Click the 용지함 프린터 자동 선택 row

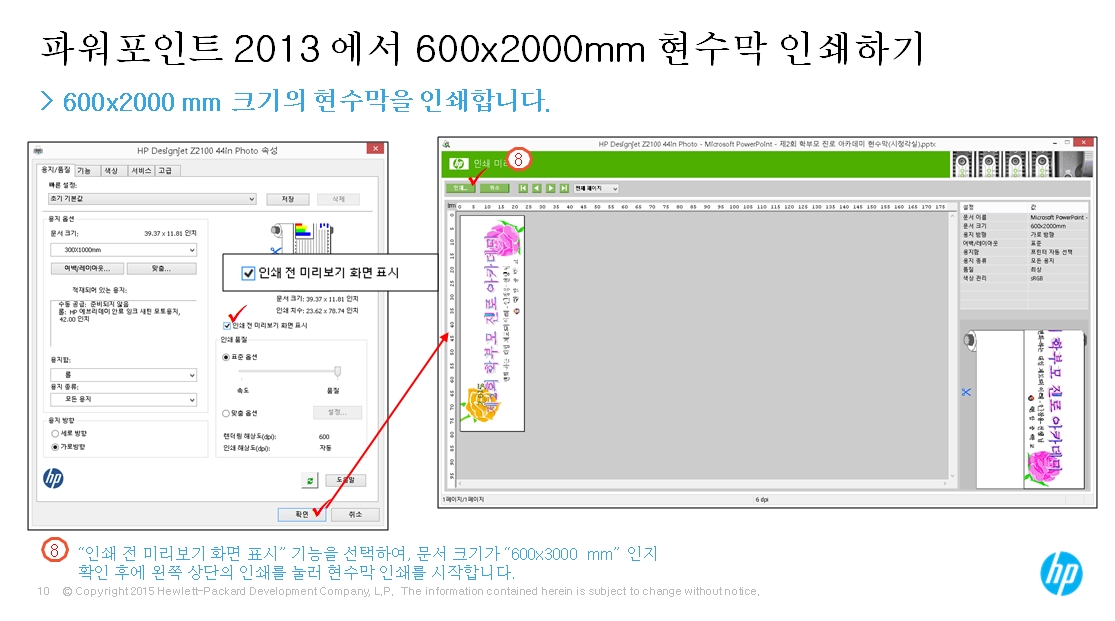pos(1024,252)
